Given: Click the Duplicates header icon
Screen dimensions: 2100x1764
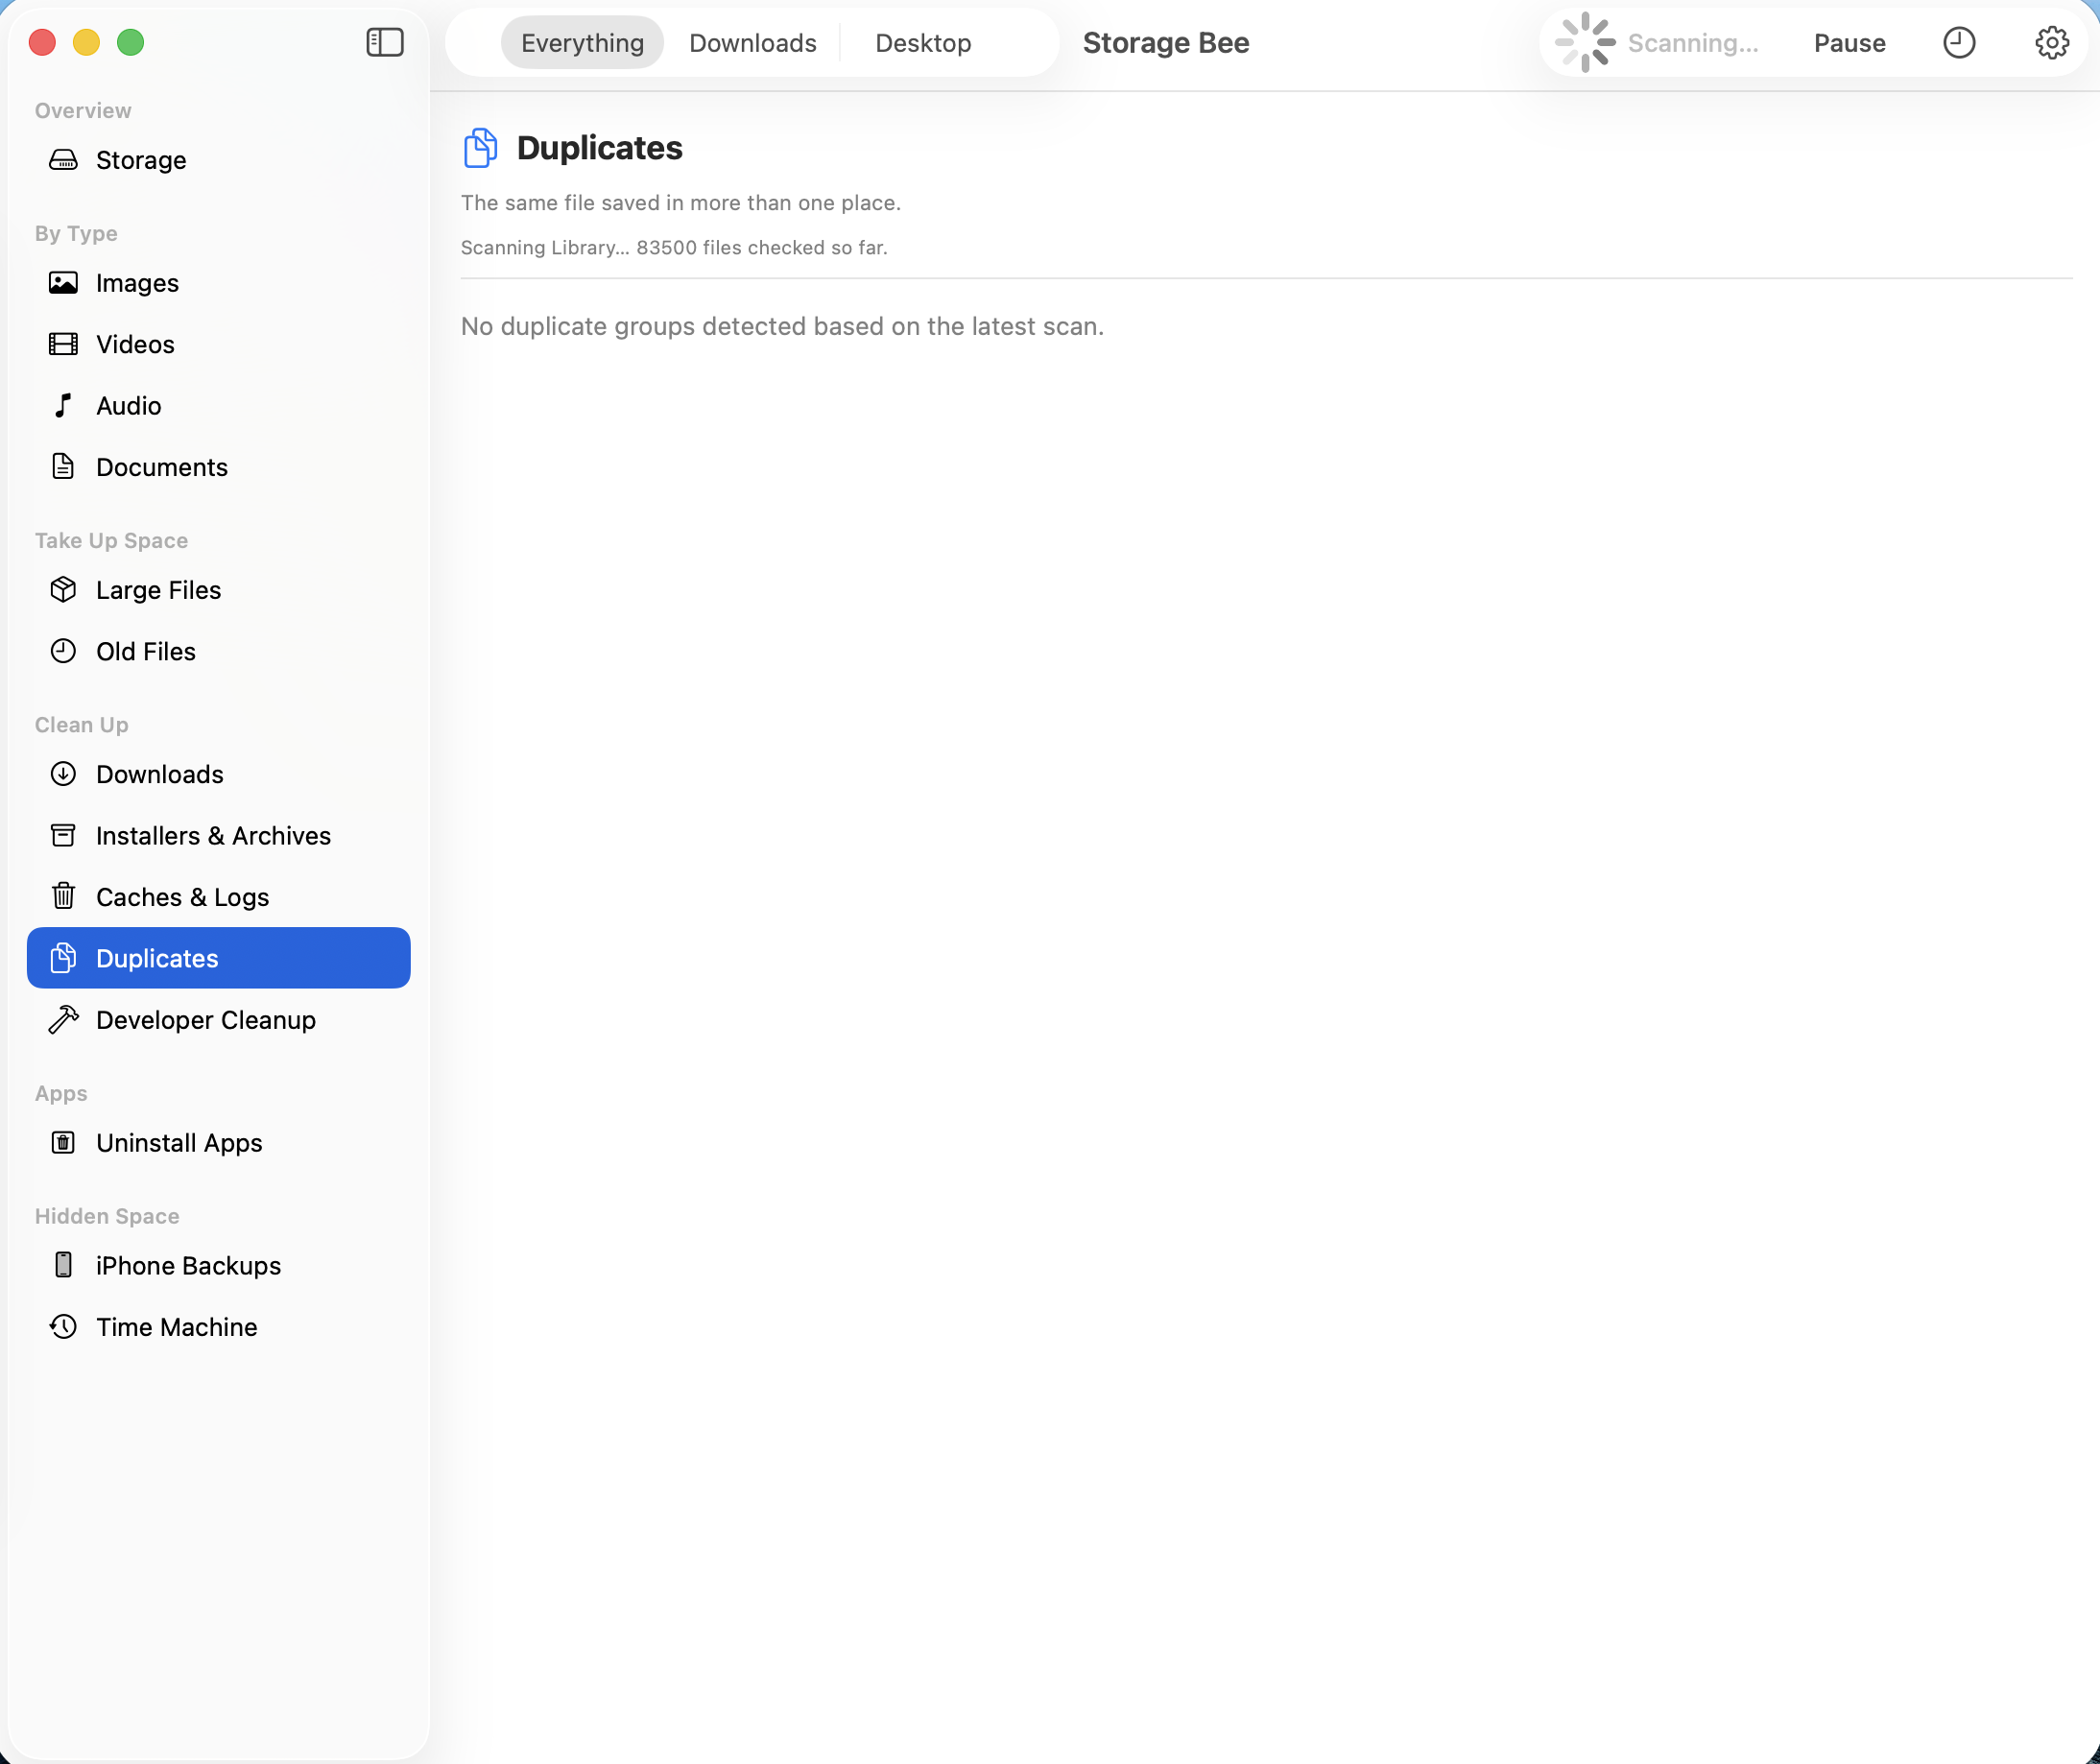Looking at the screenshot, I should coord(480,148).
